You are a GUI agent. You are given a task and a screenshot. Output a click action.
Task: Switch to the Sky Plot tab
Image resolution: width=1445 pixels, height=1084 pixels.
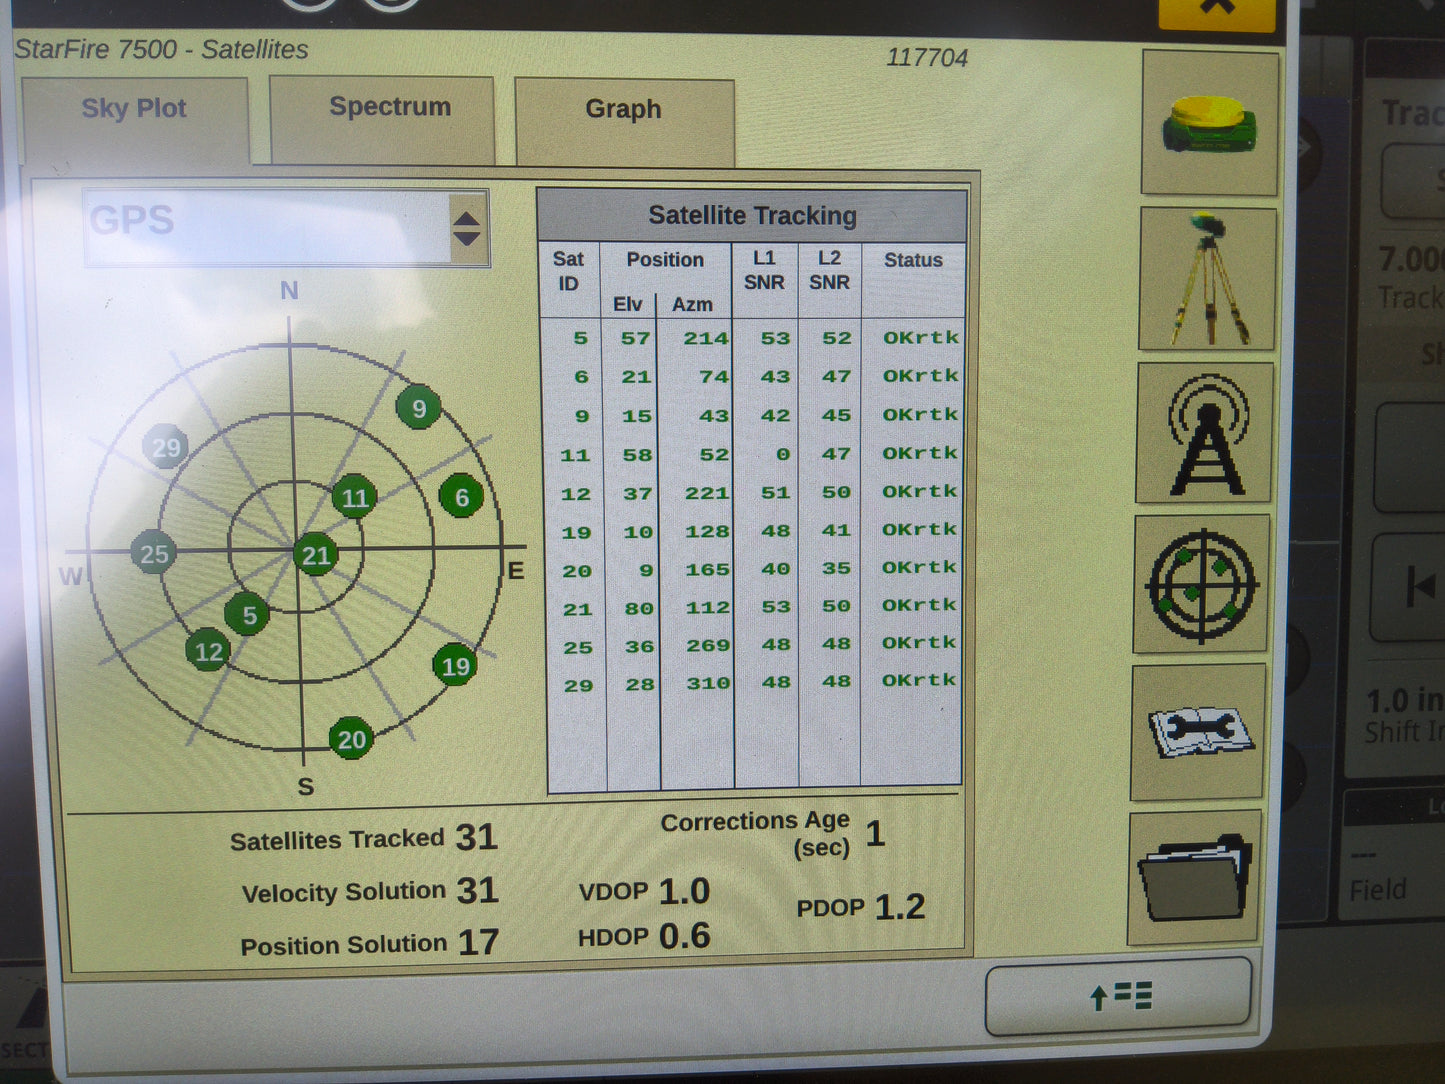[x=134, y=122]
